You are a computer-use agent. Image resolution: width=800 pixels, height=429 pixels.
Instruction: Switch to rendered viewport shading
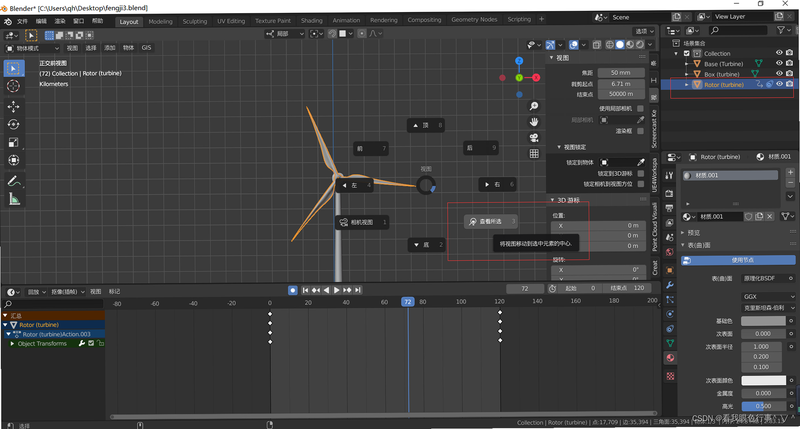640,45
